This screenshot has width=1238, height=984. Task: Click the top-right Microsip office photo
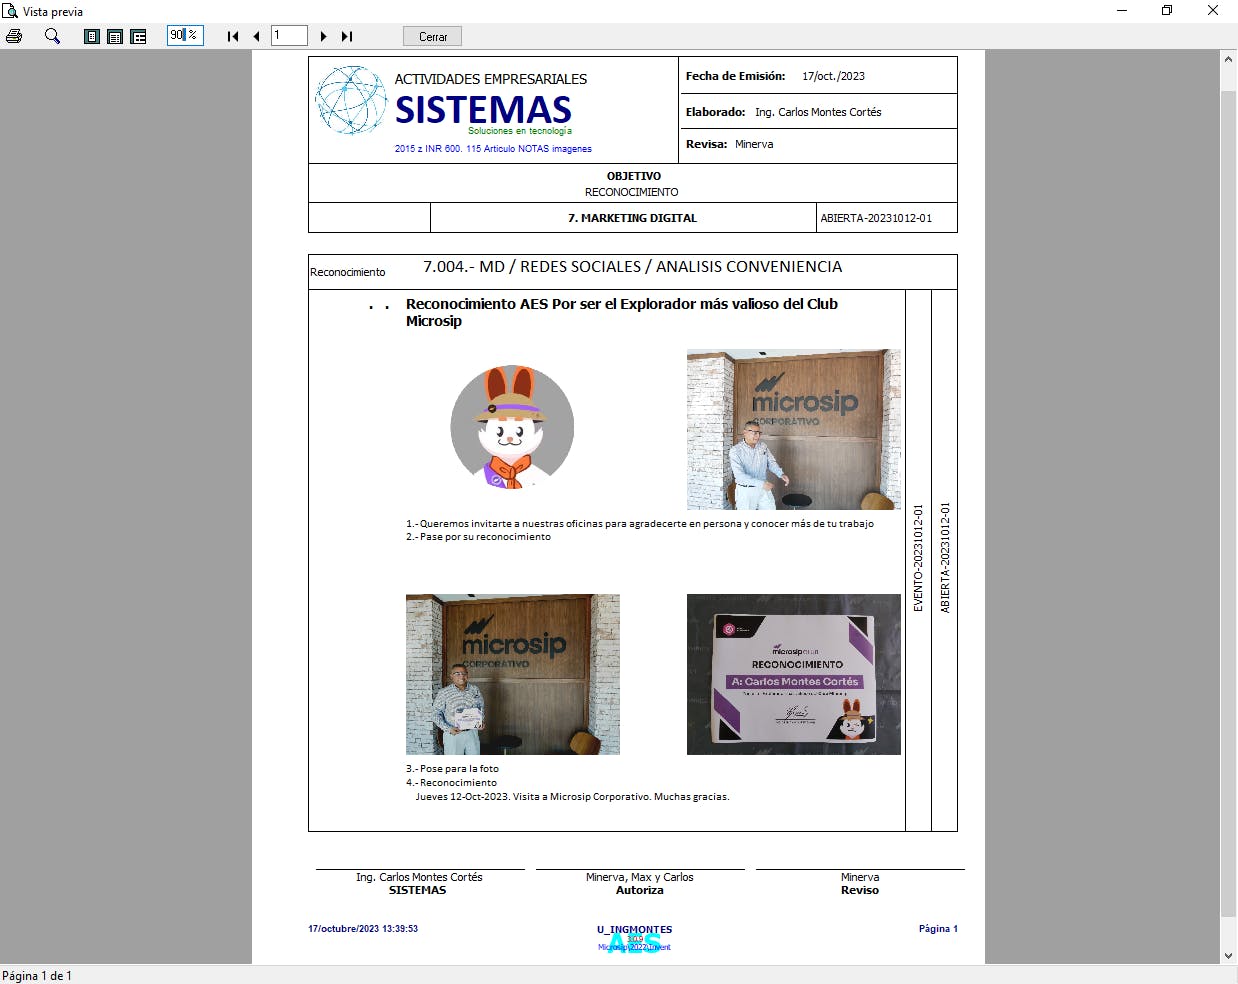pyautogui.click(x=794, y=429)
